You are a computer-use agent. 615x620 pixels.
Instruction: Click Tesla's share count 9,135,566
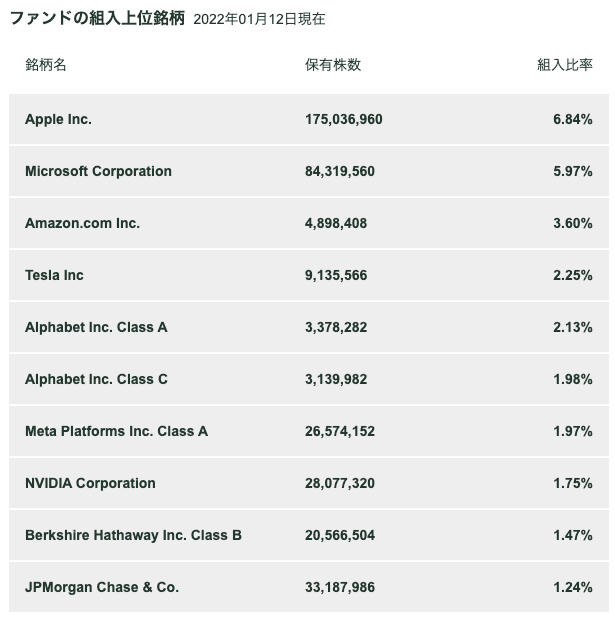tap(336, 275)
